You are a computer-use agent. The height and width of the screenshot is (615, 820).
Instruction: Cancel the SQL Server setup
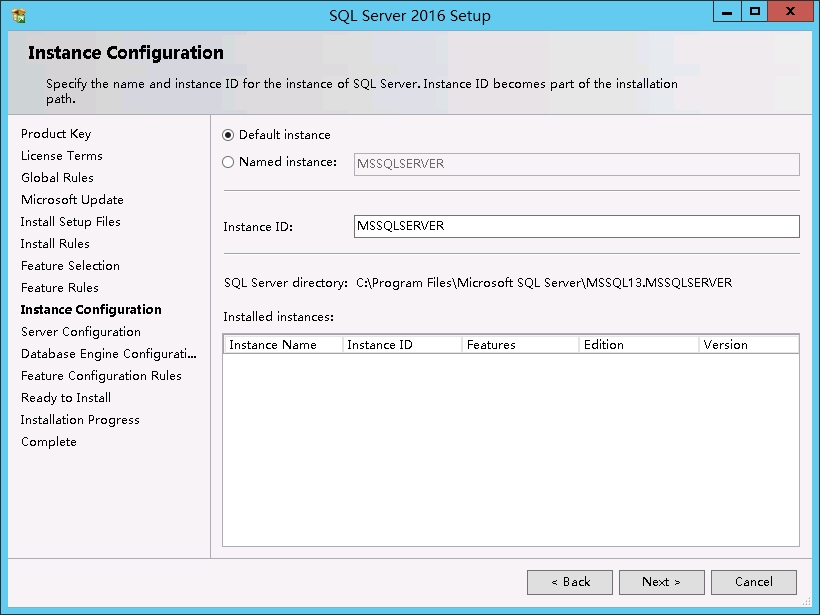[x=754, y=582]
